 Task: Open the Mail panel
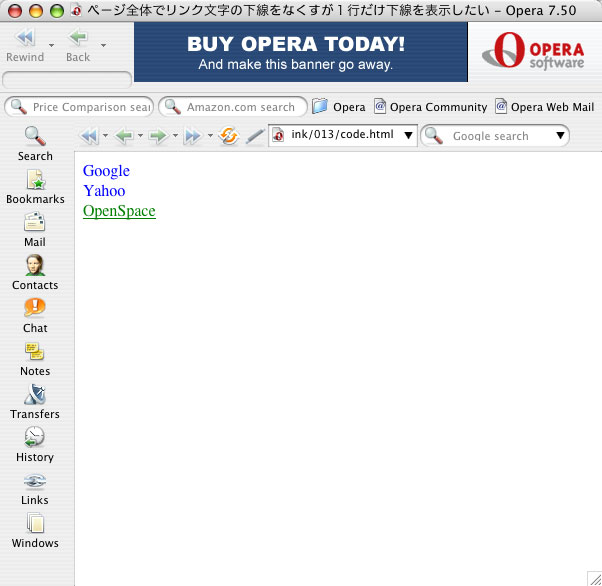coord(35,230)
